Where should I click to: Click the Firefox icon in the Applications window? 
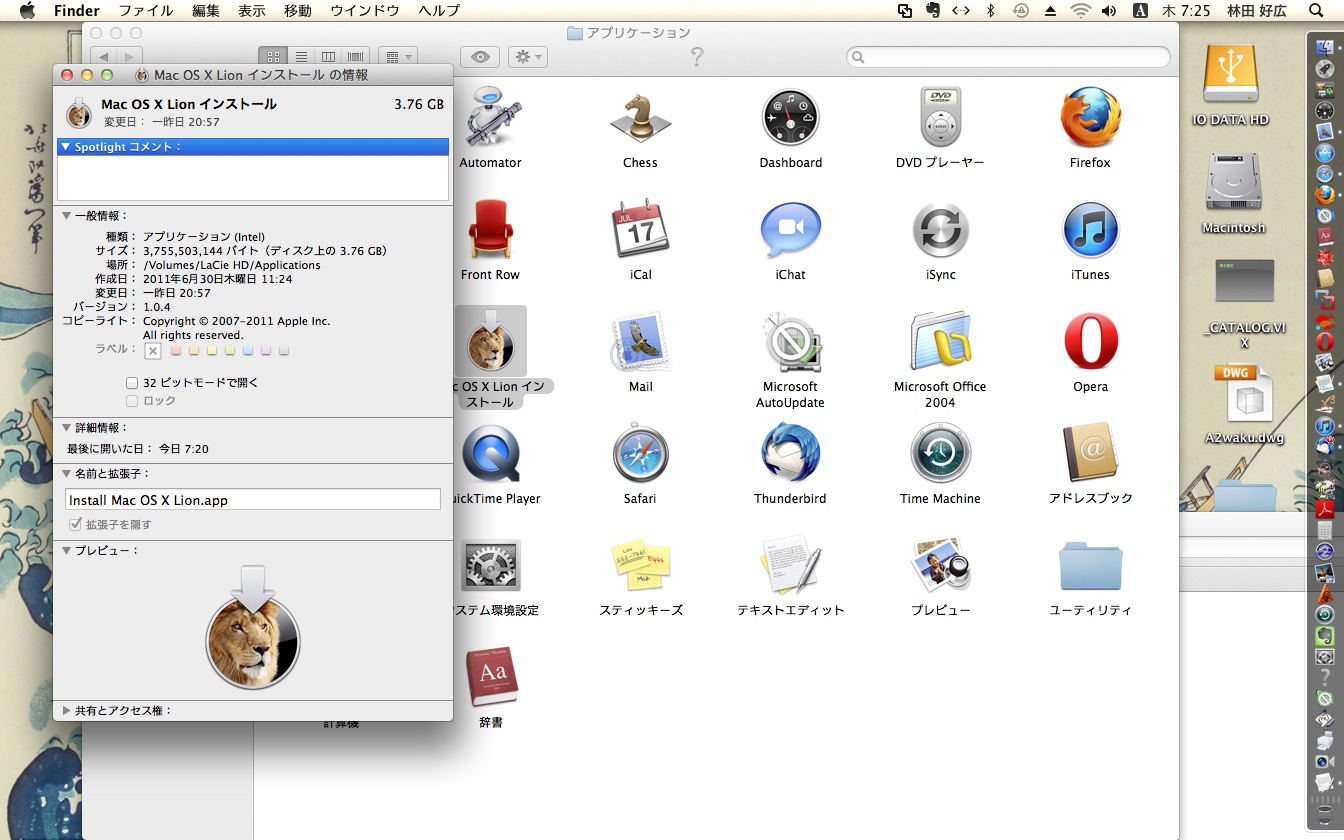tap(1090, 118)
